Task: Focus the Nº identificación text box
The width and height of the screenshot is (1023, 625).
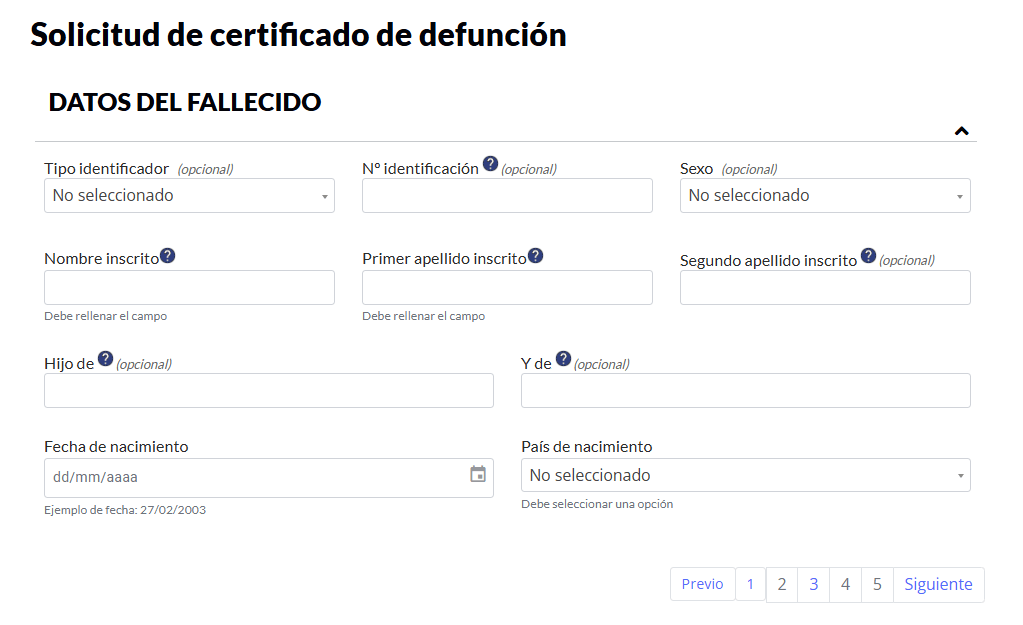Action: pos(506,195)
